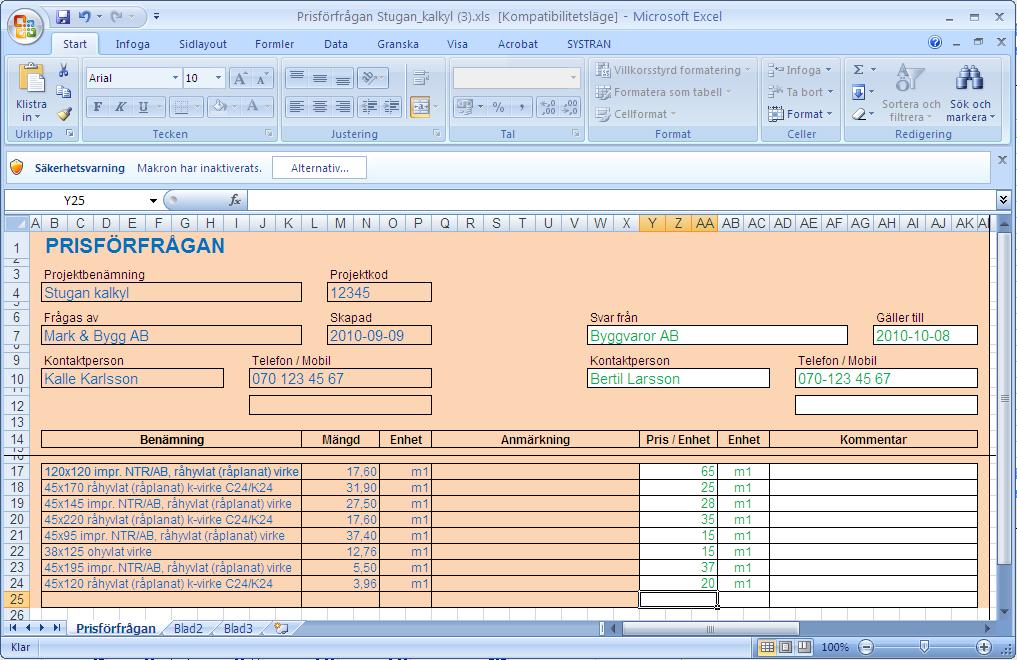Activate the Format Painter brush

[x=64, y=114]
